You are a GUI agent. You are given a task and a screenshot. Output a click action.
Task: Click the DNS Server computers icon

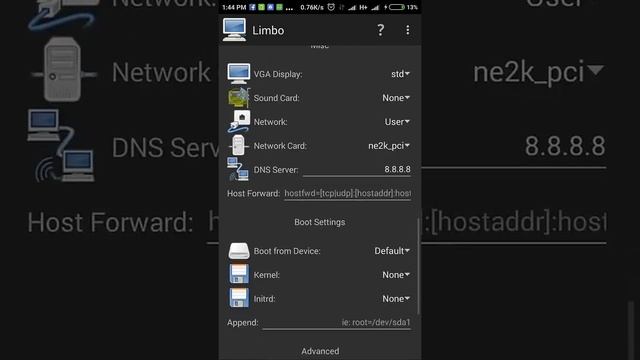238,169
